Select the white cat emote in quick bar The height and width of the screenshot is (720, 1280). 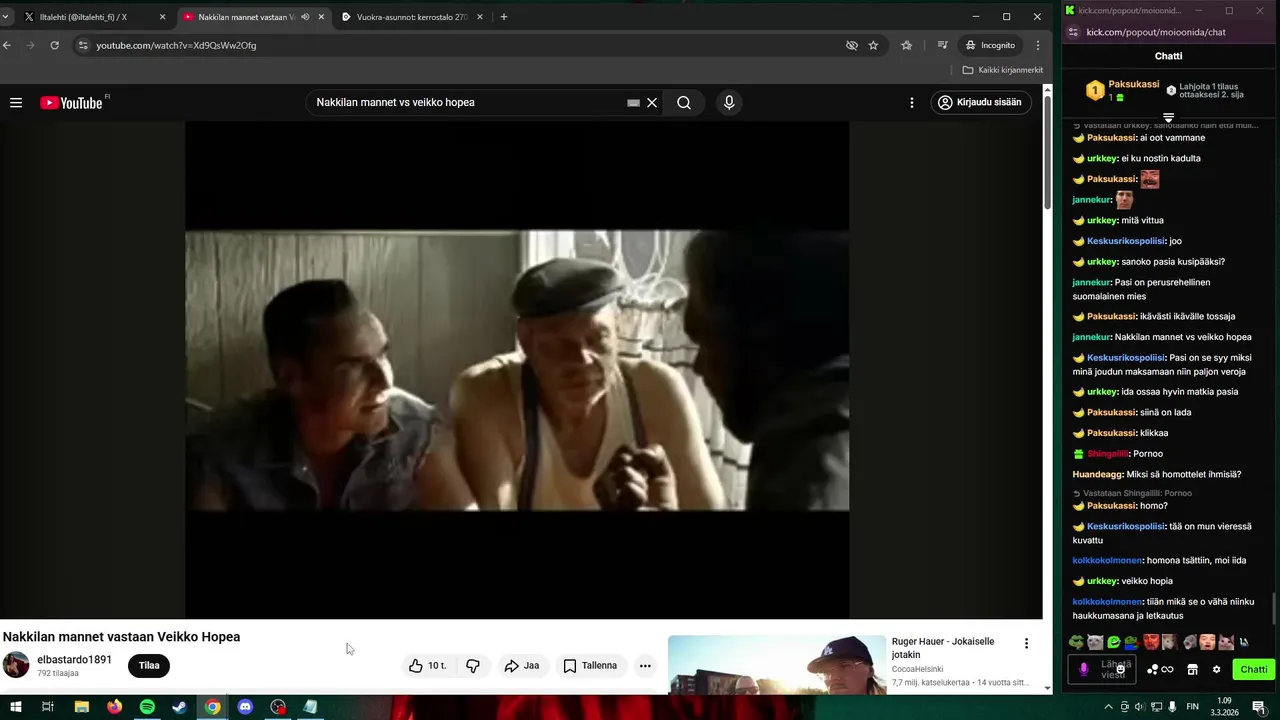click(1095, 642)
